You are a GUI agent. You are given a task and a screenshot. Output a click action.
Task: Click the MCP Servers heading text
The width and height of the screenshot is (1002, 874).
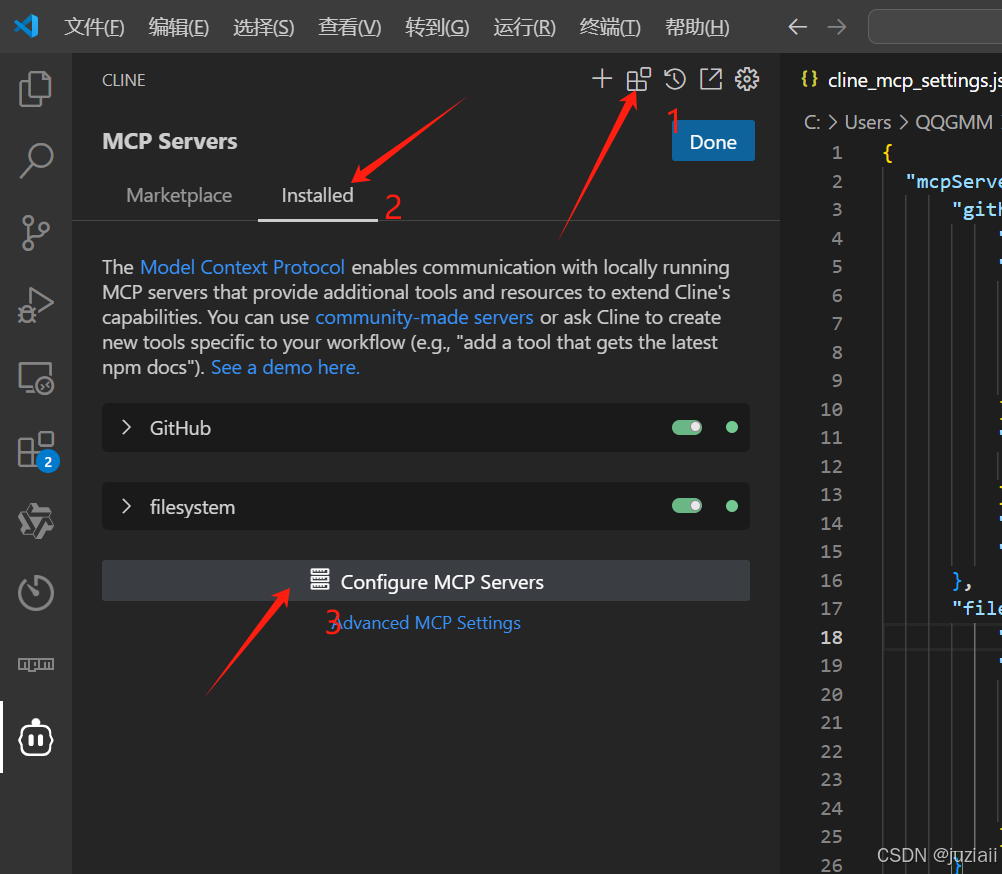coord(169,141)
